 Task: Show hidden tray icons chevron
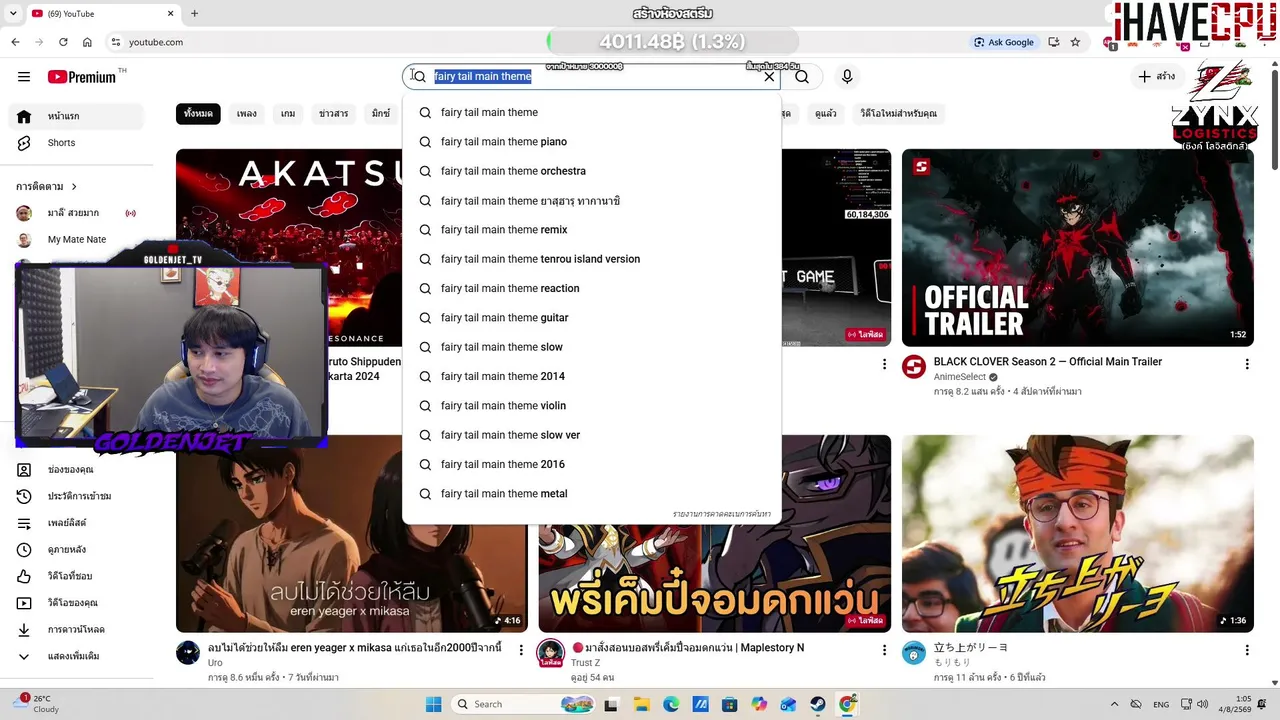pyautogui.click(x=1115, y=704)
